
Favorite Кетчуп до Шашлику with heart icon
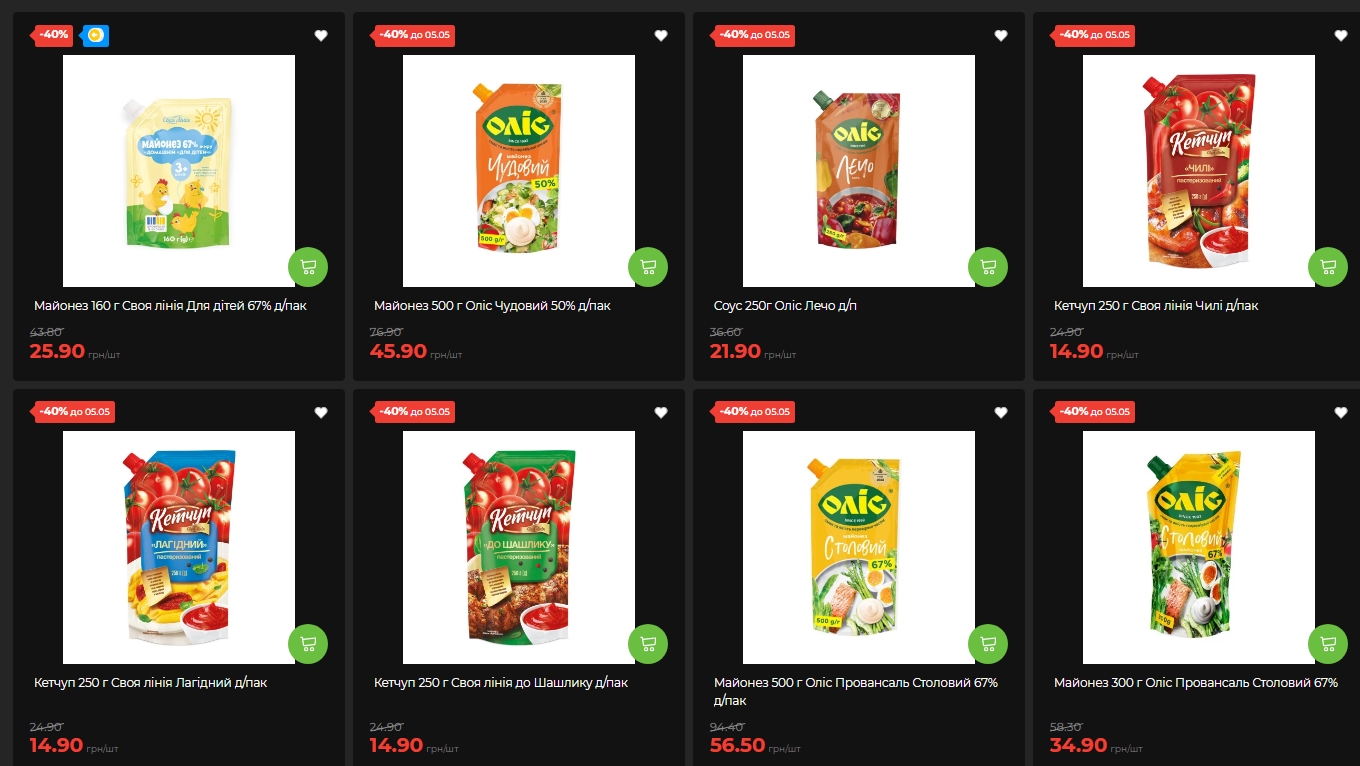[661, 413]
